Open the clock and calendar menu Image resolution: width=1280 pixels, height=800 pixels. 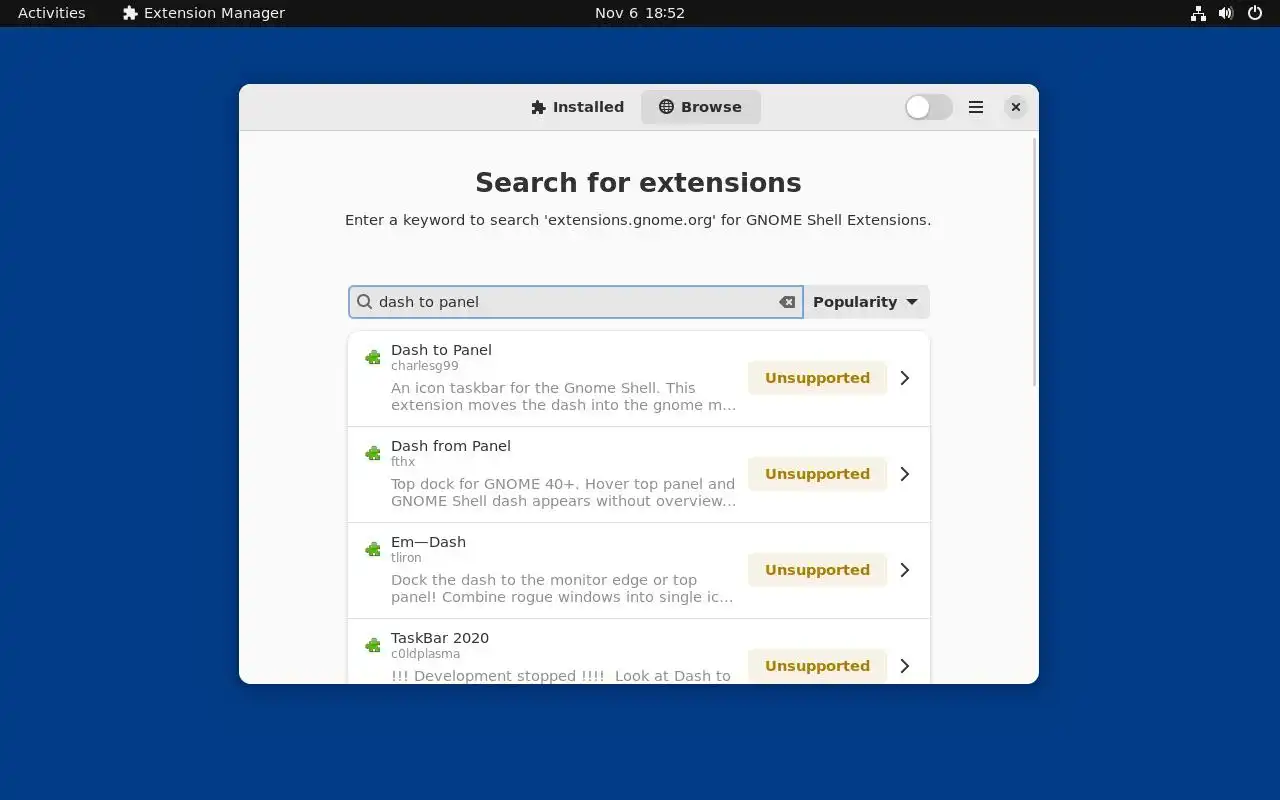coord(640,13)
